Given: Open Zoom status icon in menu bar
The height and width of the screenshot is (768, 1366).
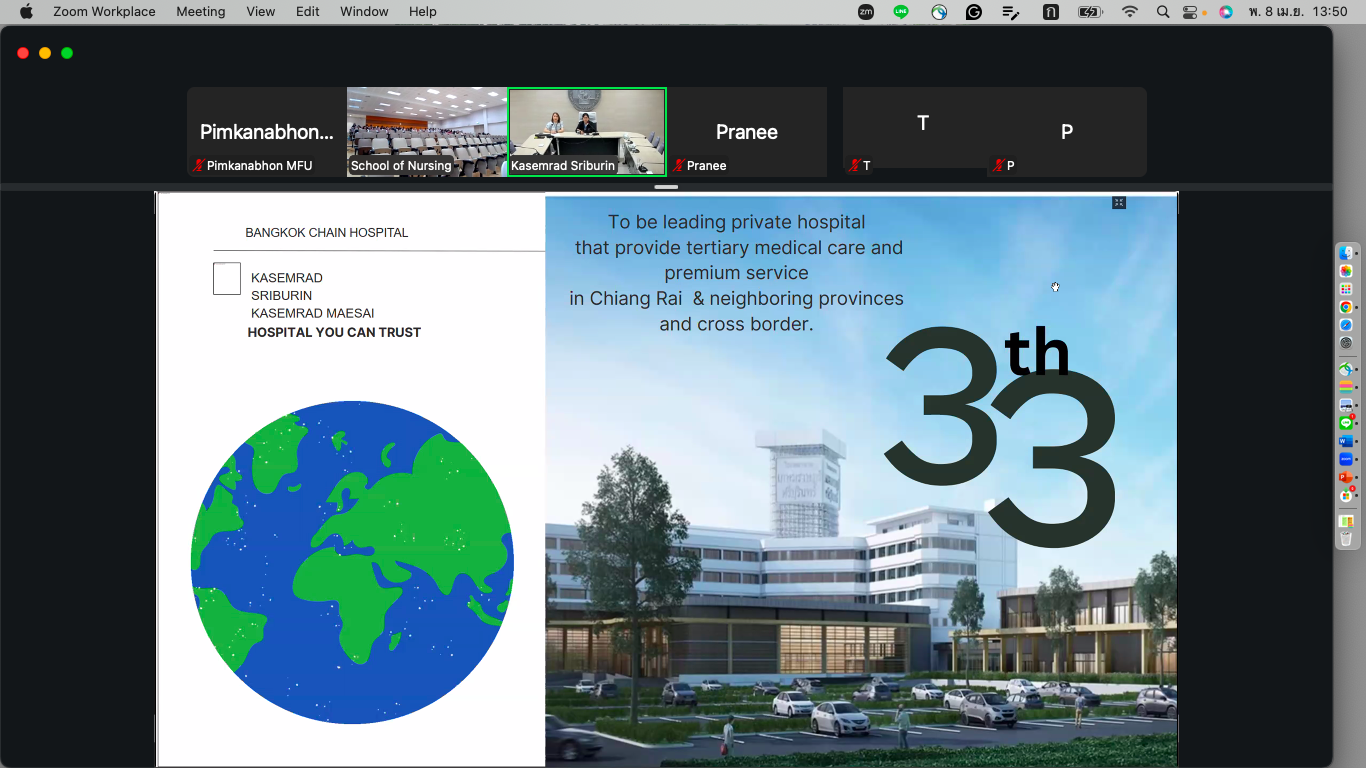Looking at the screenshot, I should (866, 12).
